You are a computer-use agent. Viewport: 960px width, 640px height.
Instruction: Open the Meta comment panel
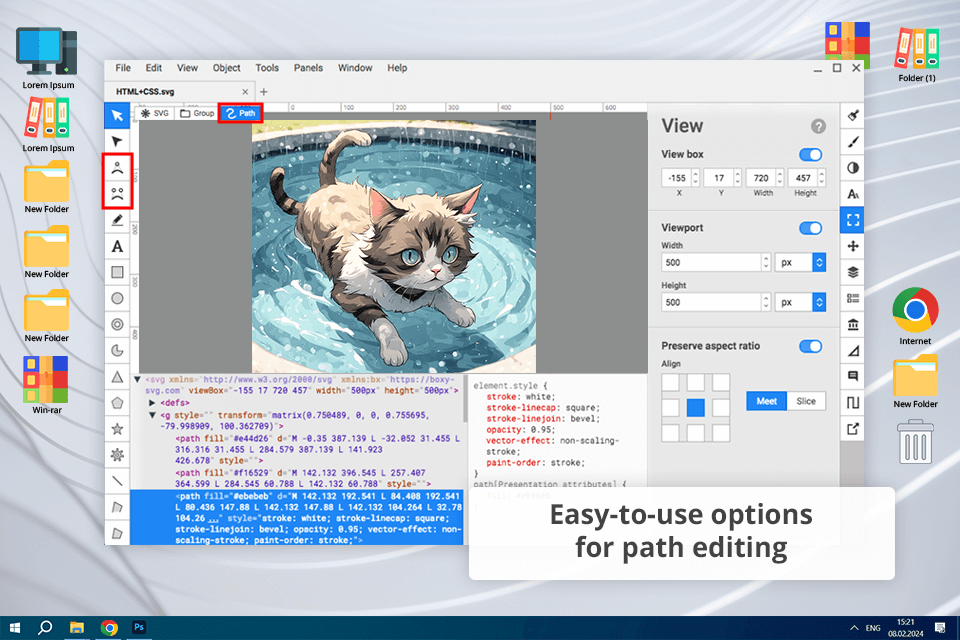852,376
